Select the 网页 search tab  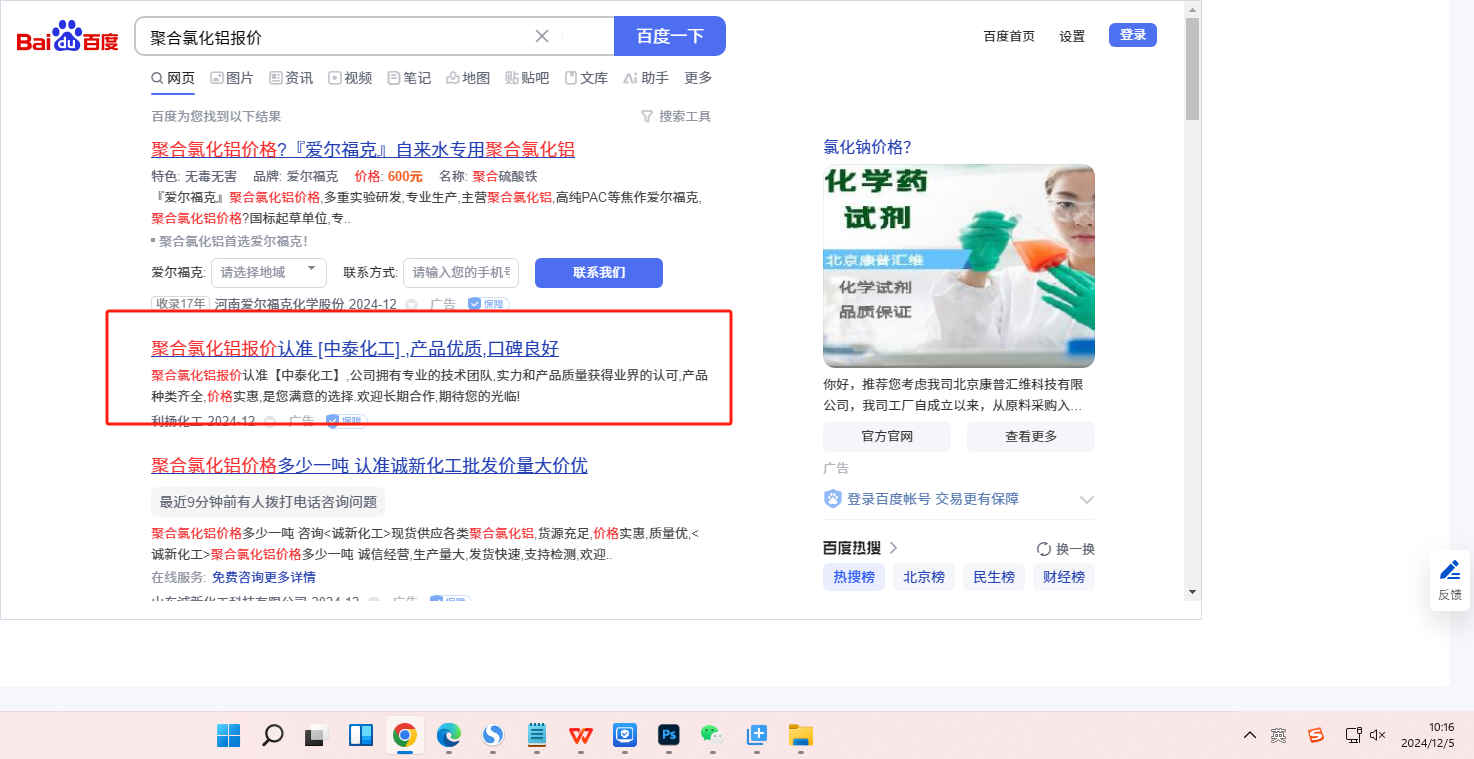173,78
